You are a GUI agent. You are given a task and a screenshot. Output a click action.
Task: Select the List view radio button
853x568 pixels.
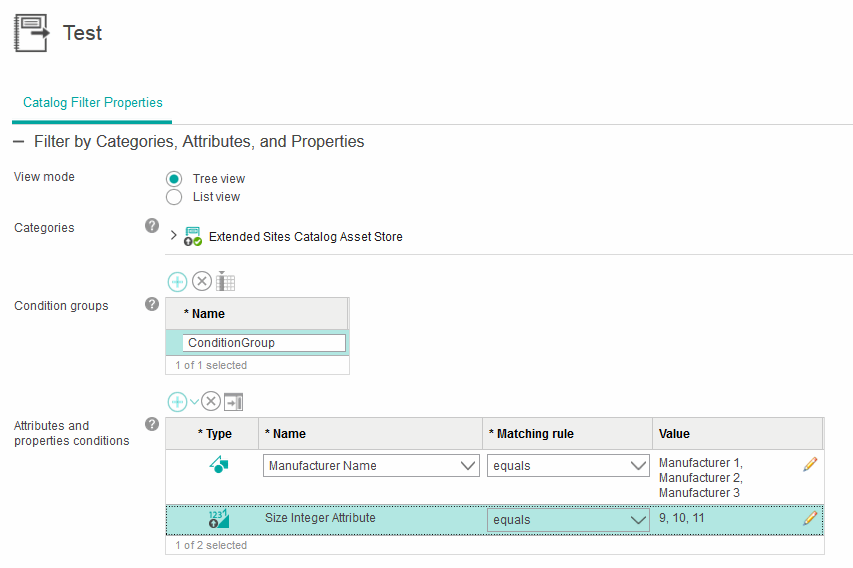click(x=174, y=197)
